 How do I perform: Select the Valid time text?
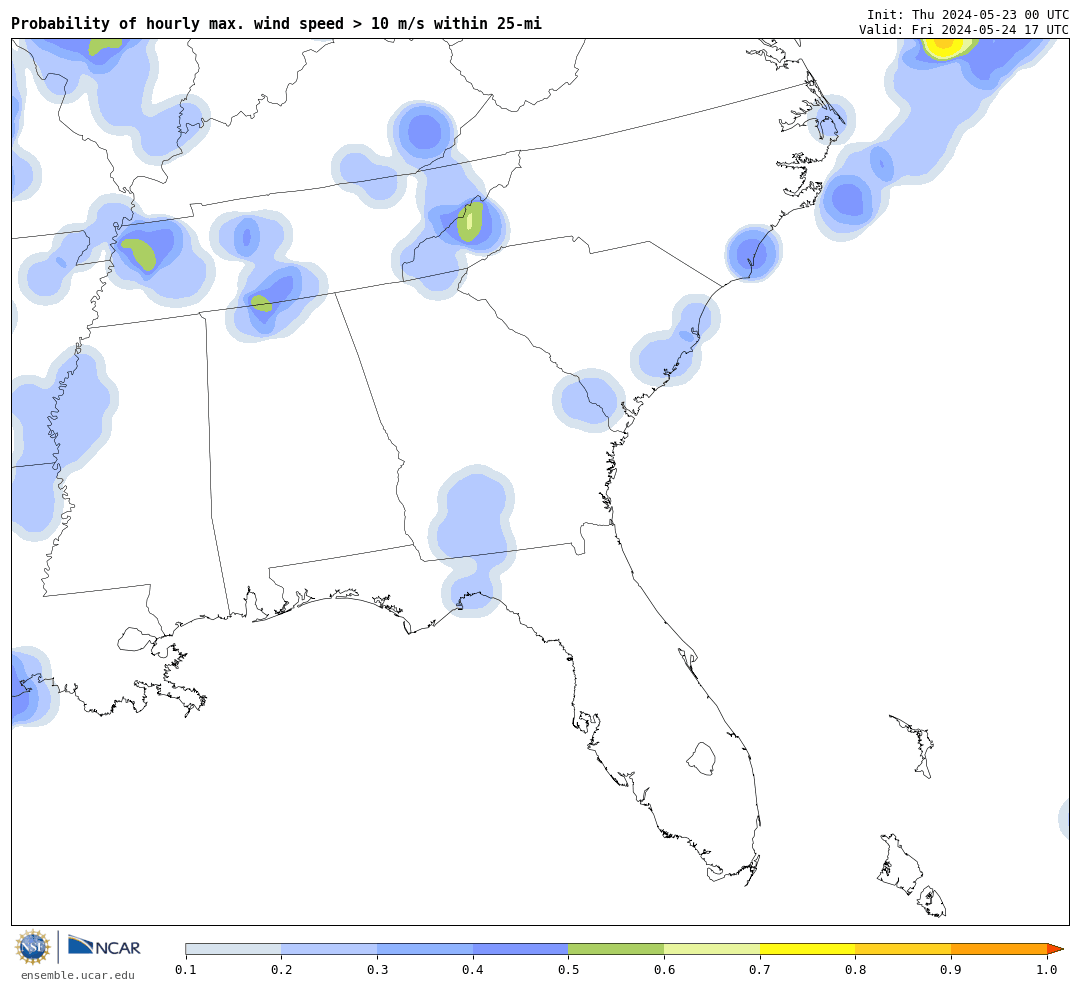pos(964,30)
